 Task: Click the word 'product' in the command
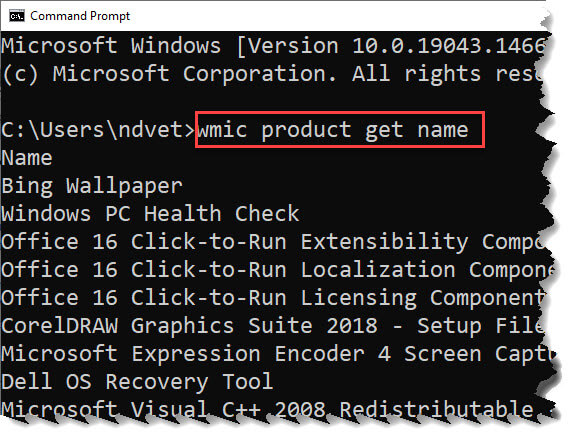[306, 131]
